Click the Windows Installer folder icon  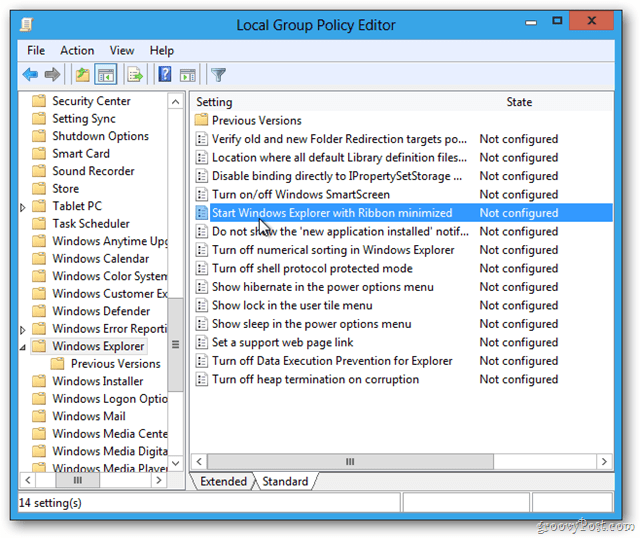[x=39, y=381]
